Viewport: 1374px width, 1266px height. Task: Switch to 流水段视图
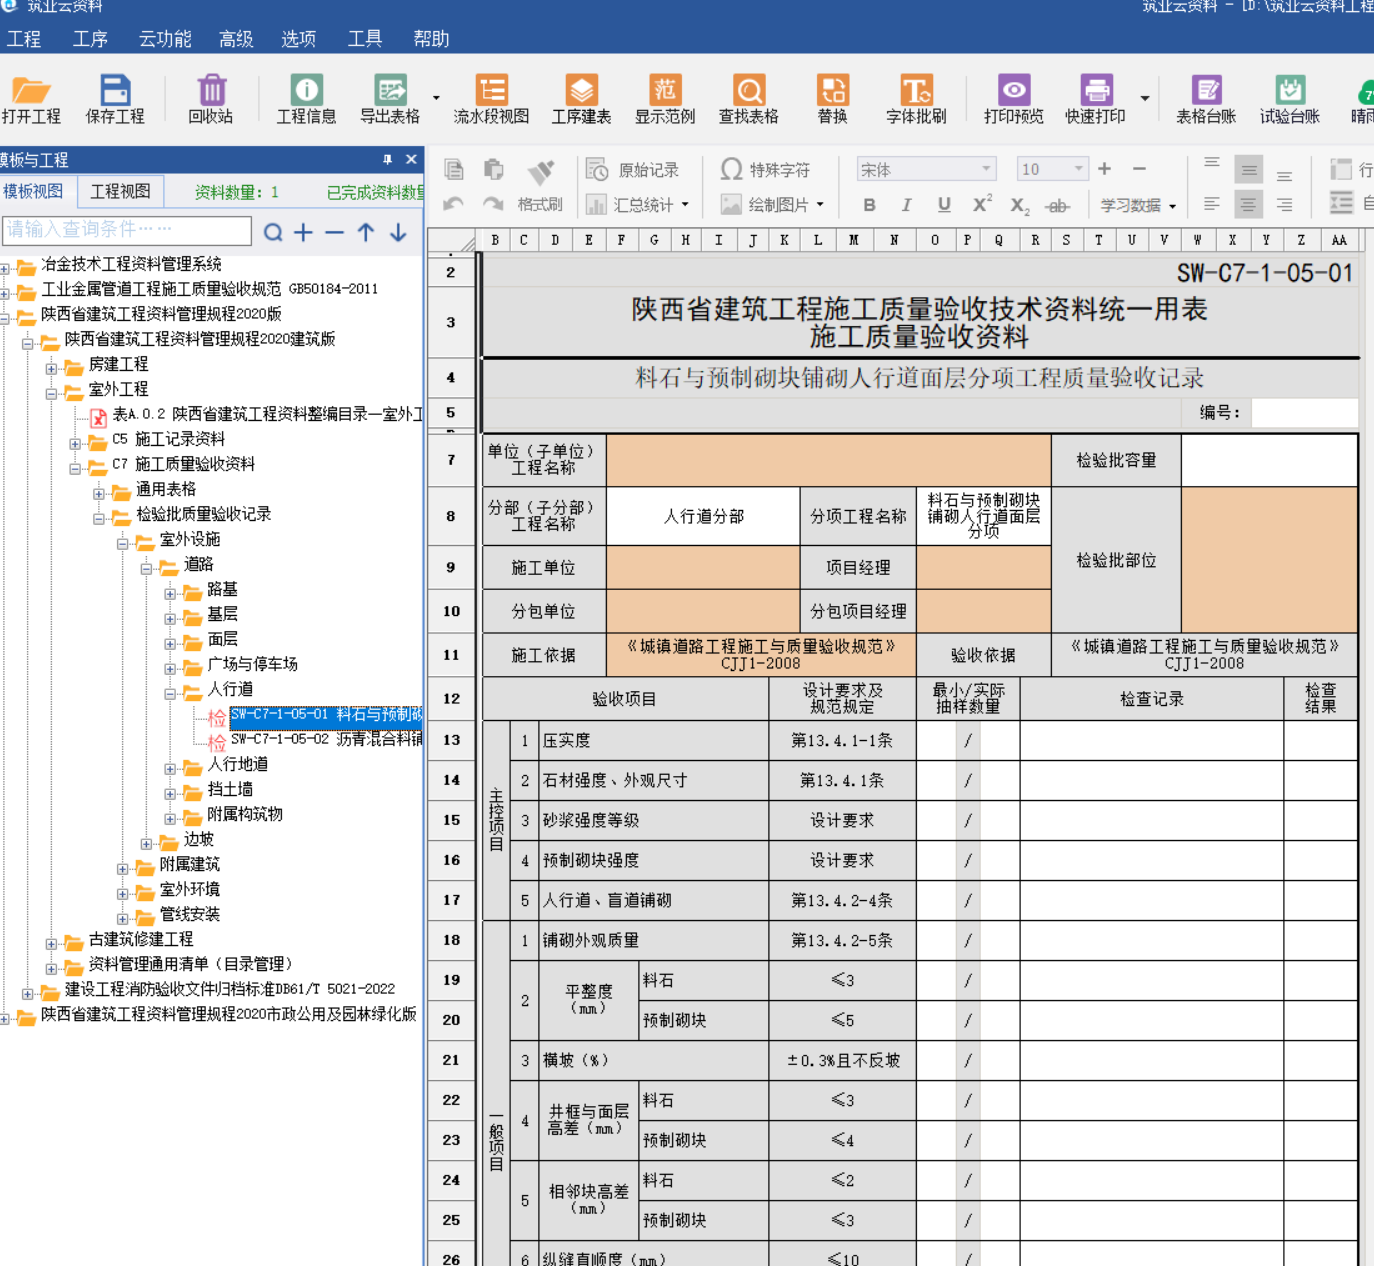pyautogui.click(x=491, y=99)
